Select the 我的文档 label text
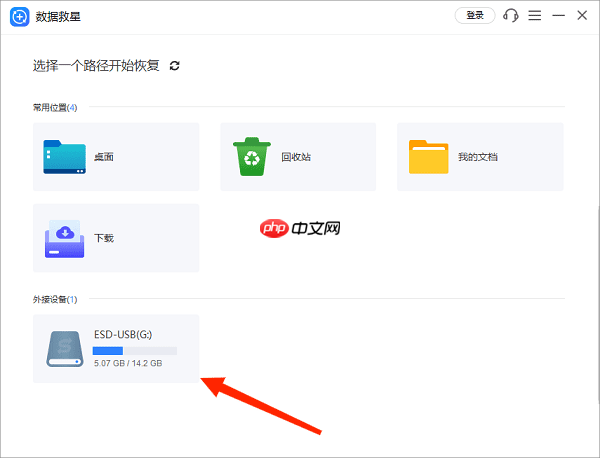Viewport: 600px width, 458px height. tap(478, 157)
